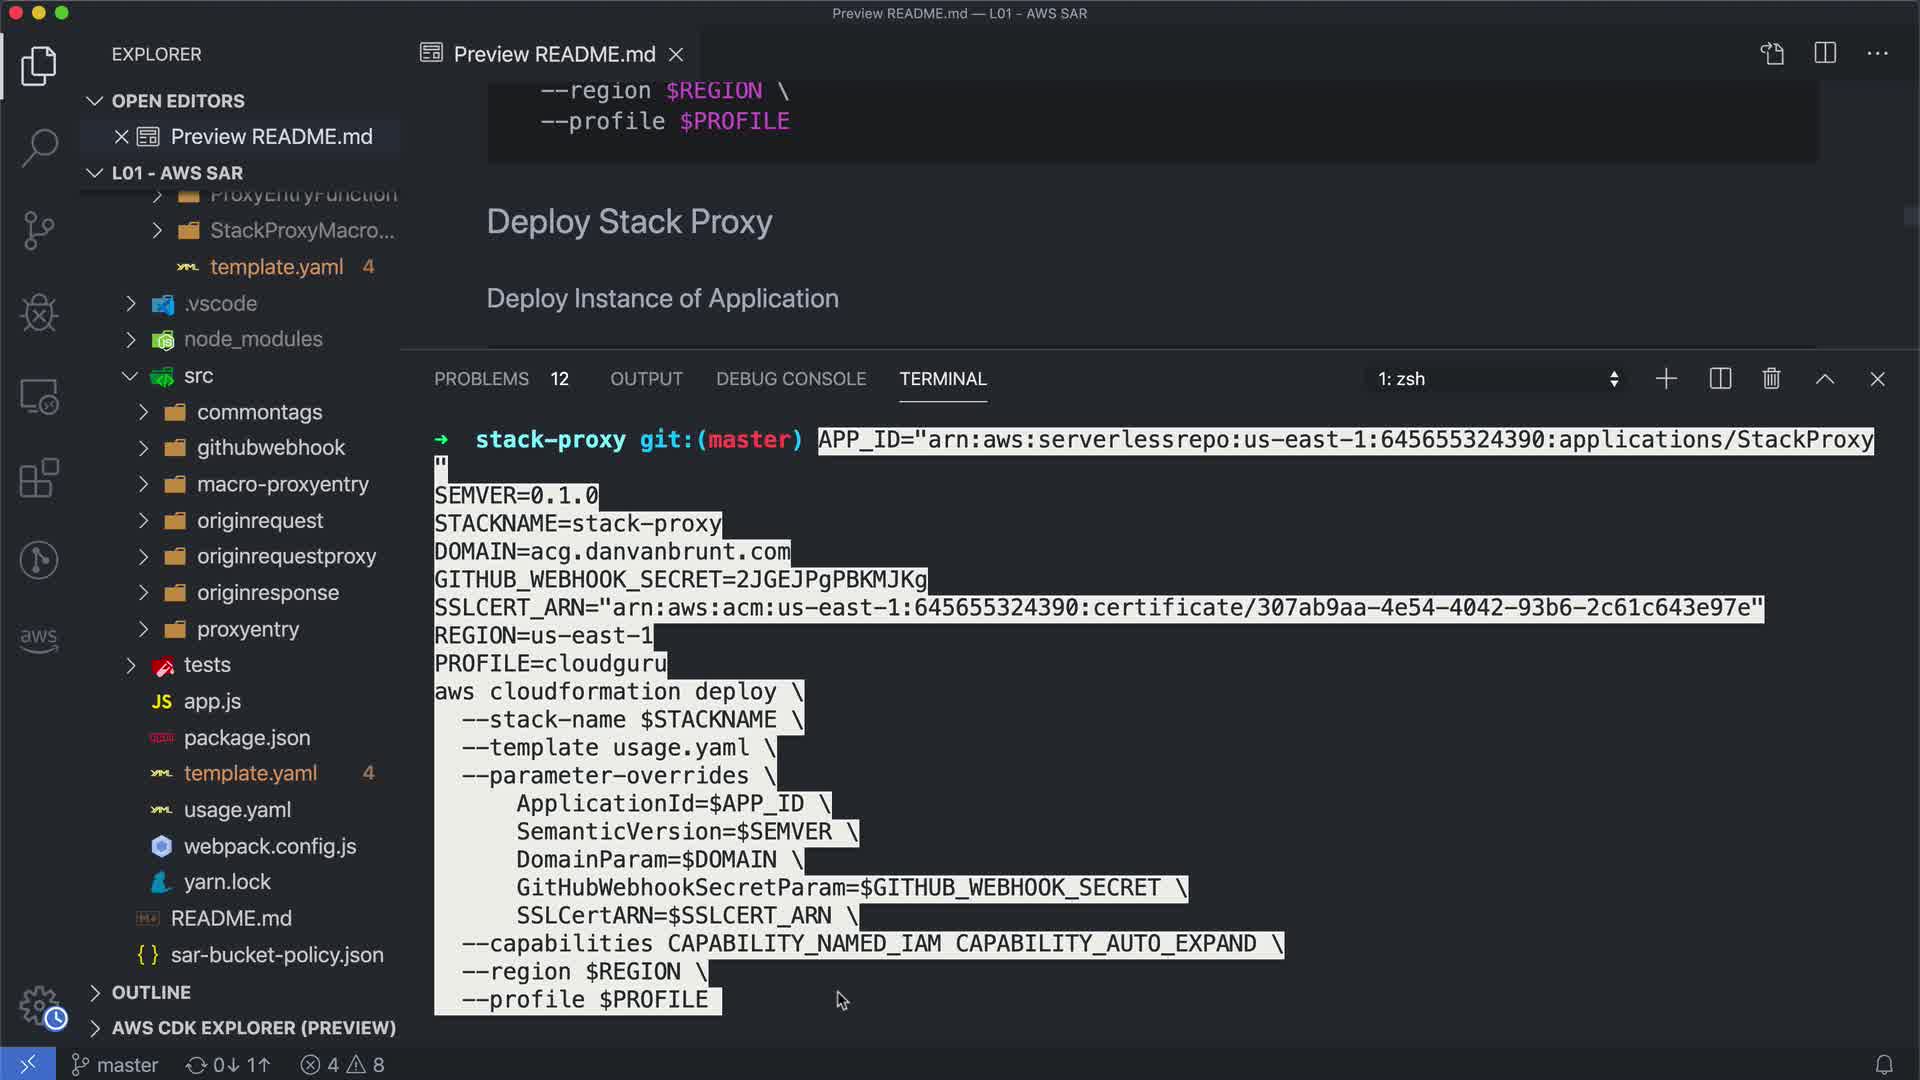Show notifications bell in status bar
This screenshot has height=1080, width=1920.
tap(1883, 1065)
